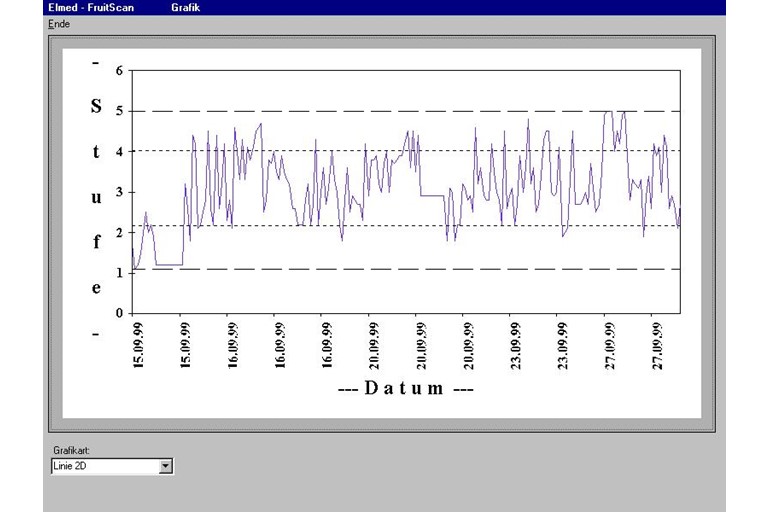Click the first 15.09.99 date label
768x512 pixels.
[x=138, y=345]
